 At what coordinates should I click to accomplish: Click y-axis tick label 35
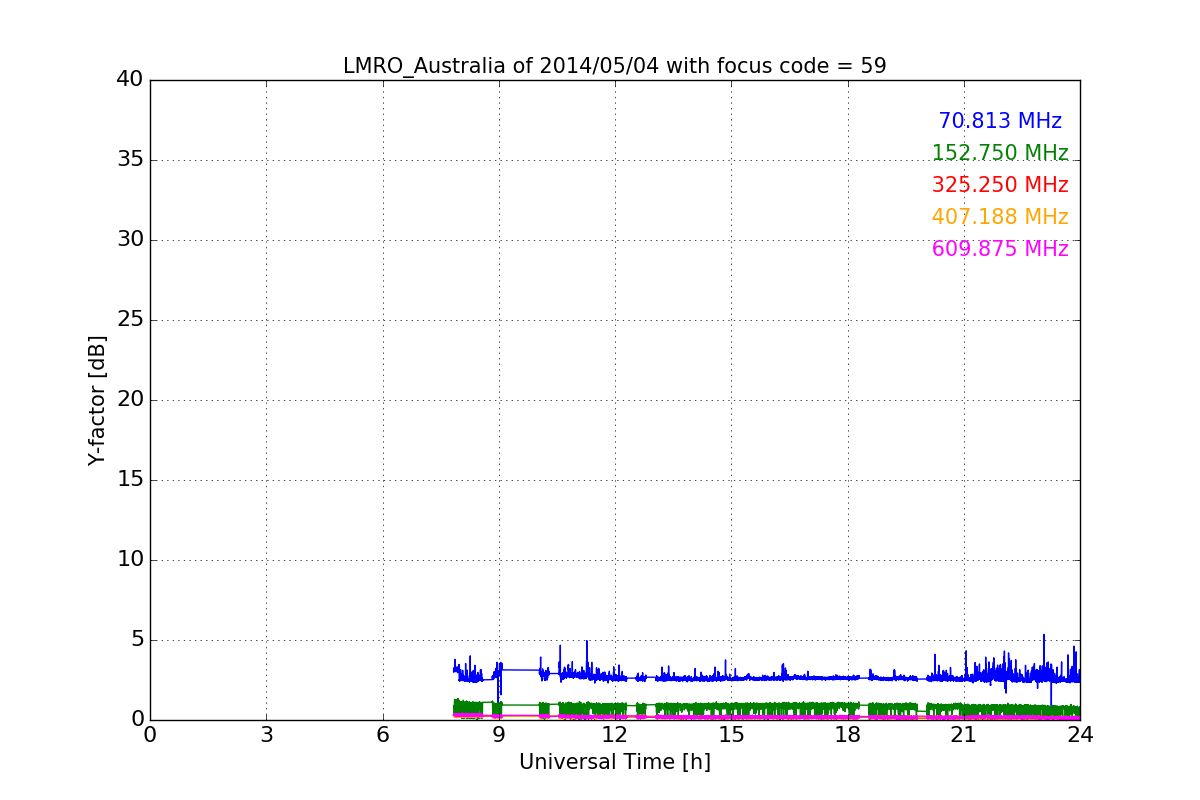tap(130, 160)
